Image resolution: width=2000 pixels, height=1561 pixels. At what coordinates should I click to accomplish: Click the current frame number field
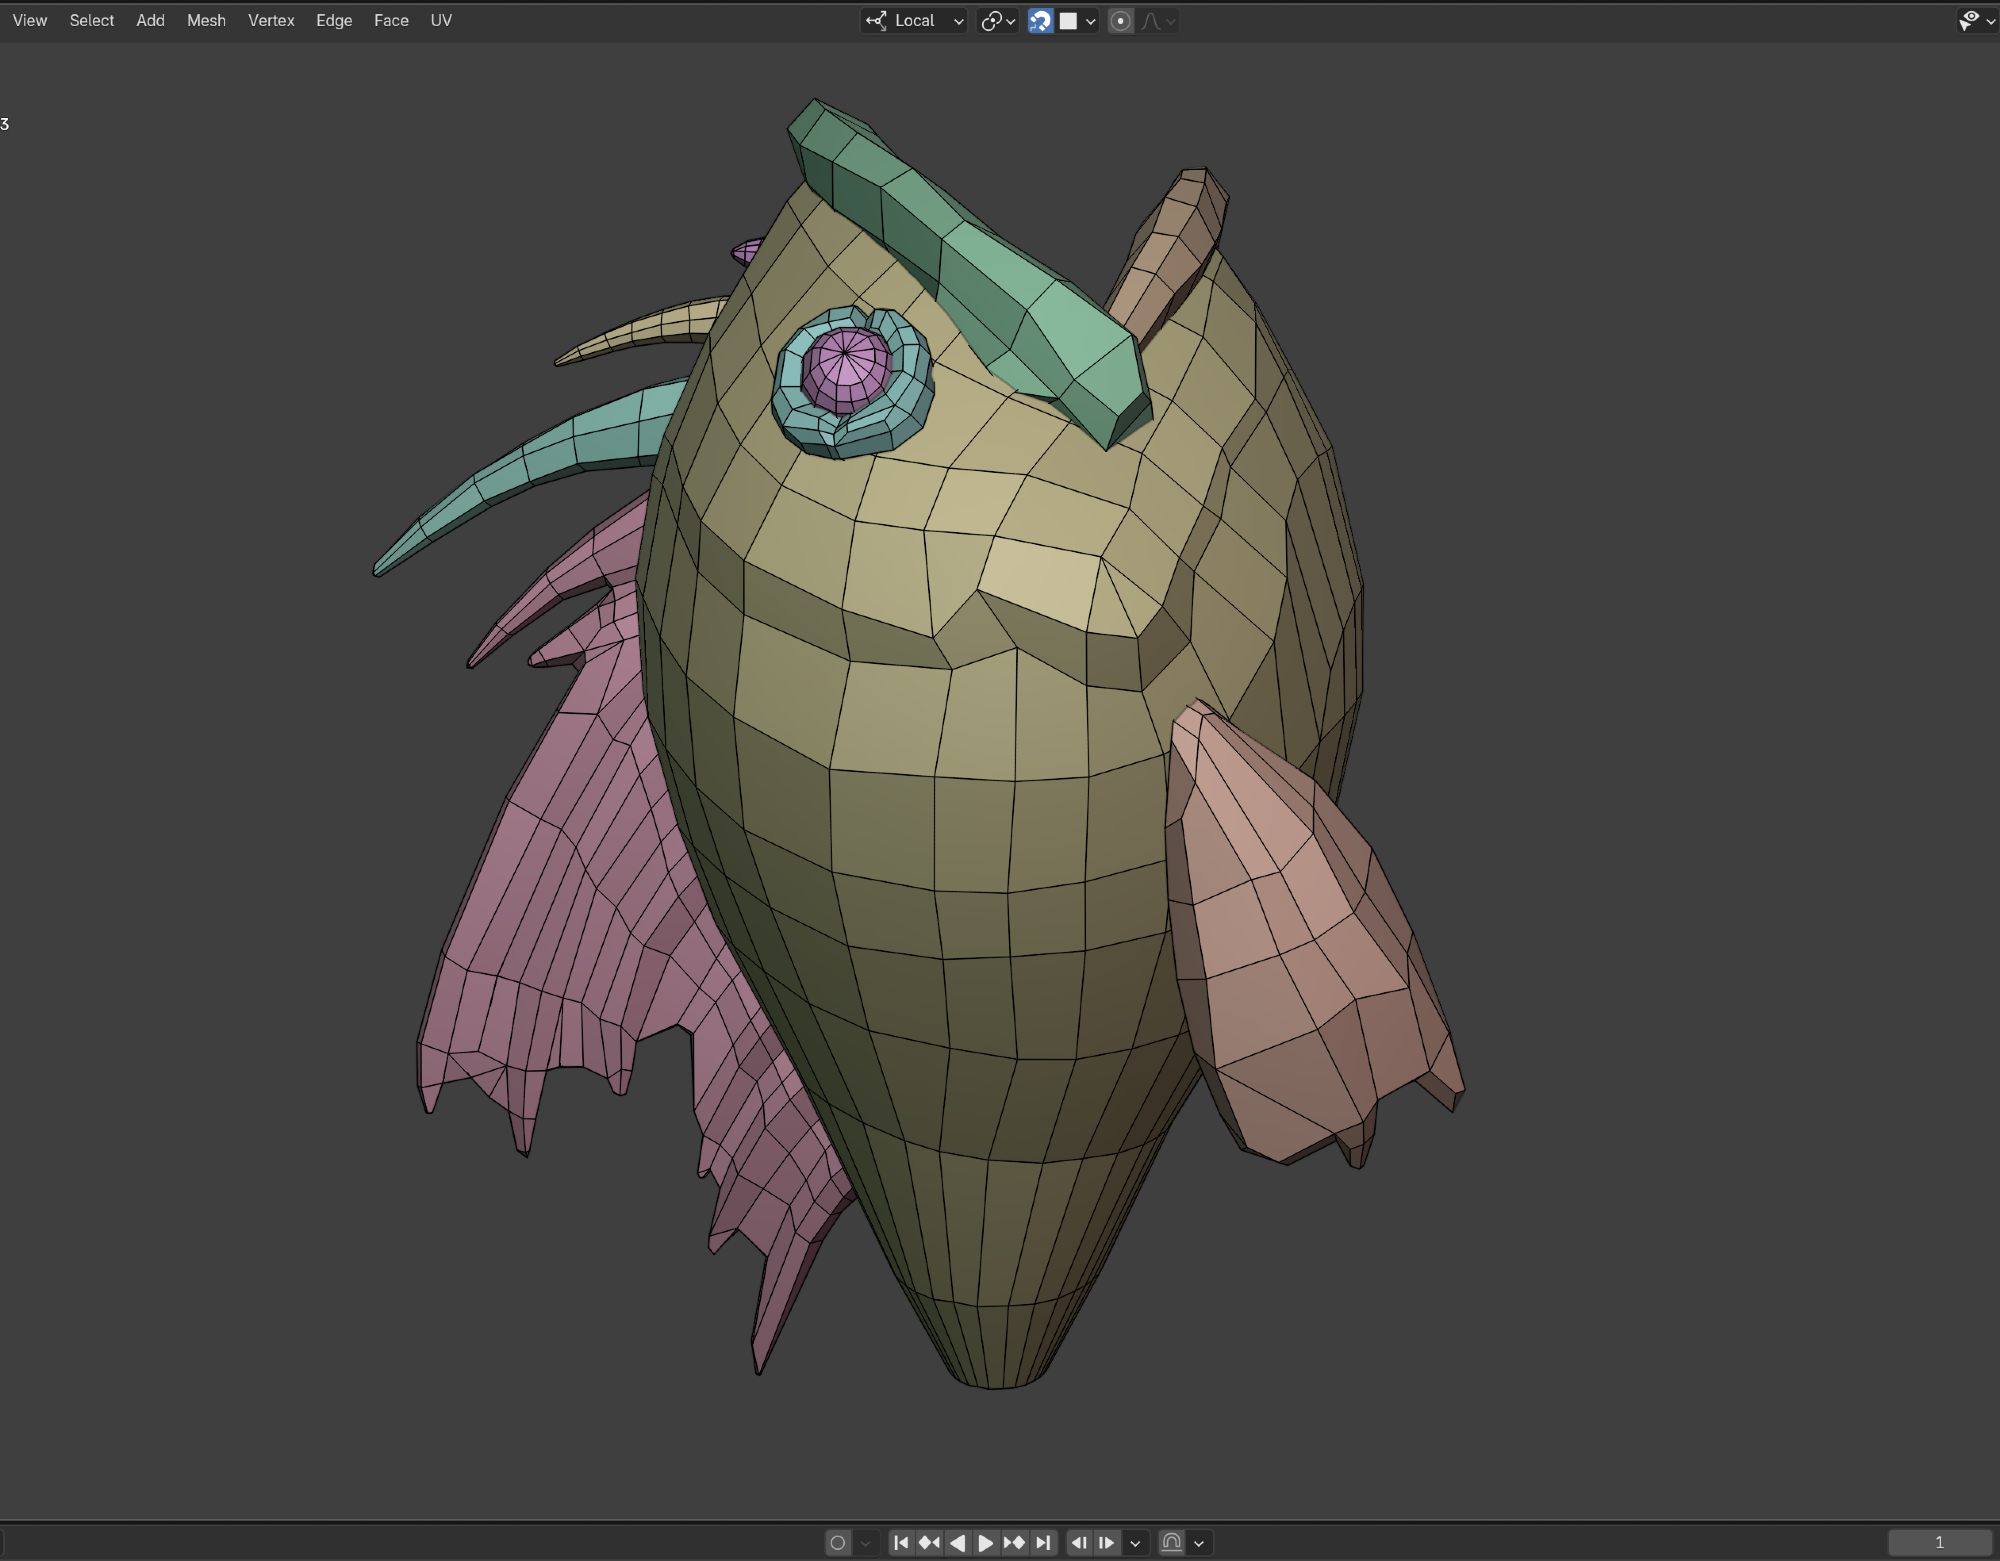pyautogui.click(x=1938, y=1542)
